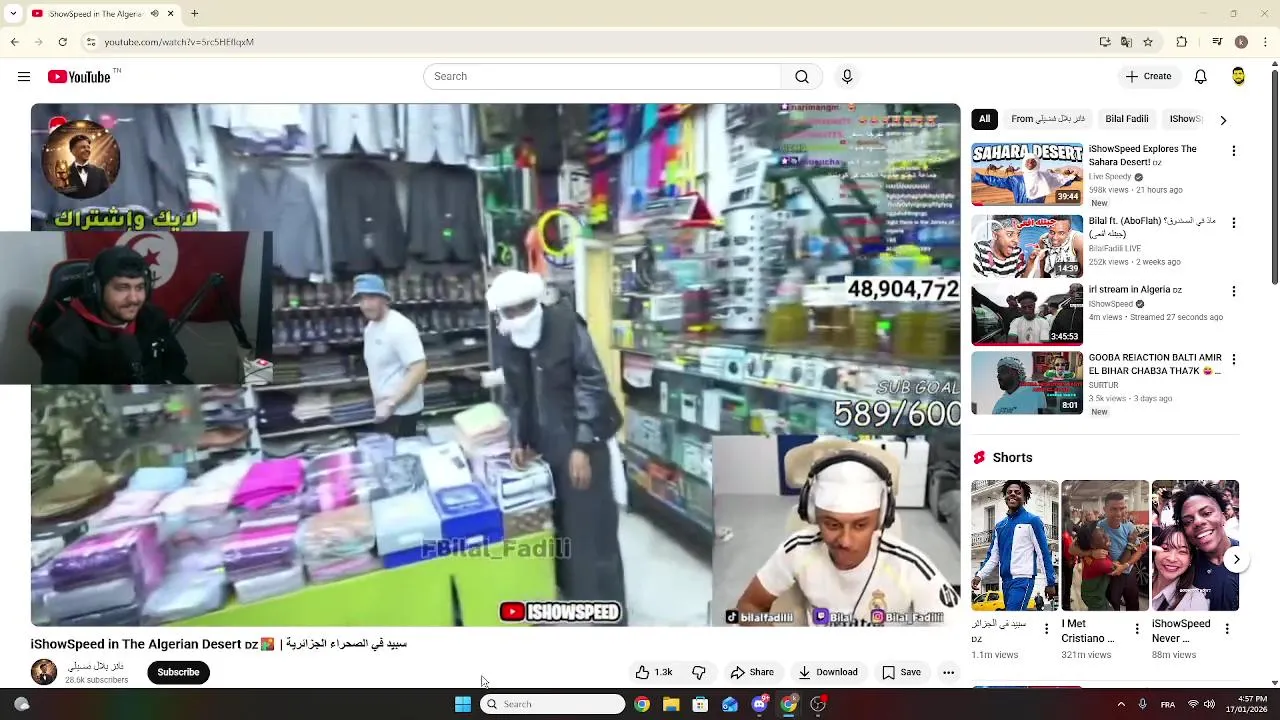1280x720 pixels.
Task: Select the From channel filter chip
Action: point(1048,119)
